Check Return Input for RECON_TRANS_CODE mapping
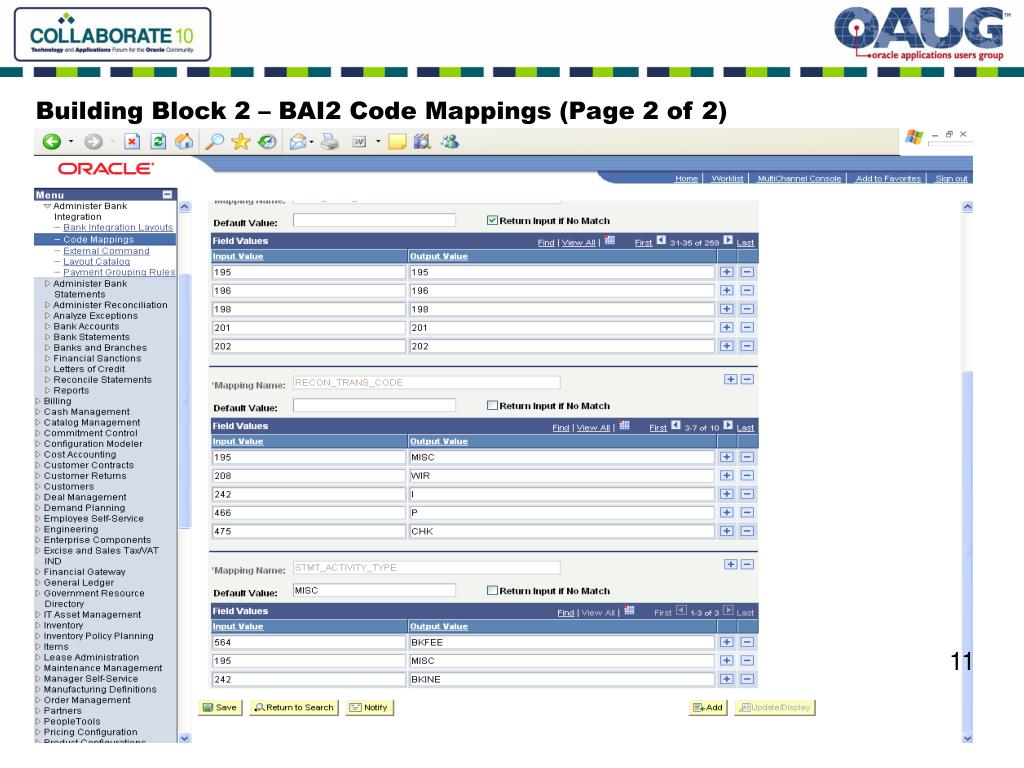 pyautogui.click(x=492, y=406)
